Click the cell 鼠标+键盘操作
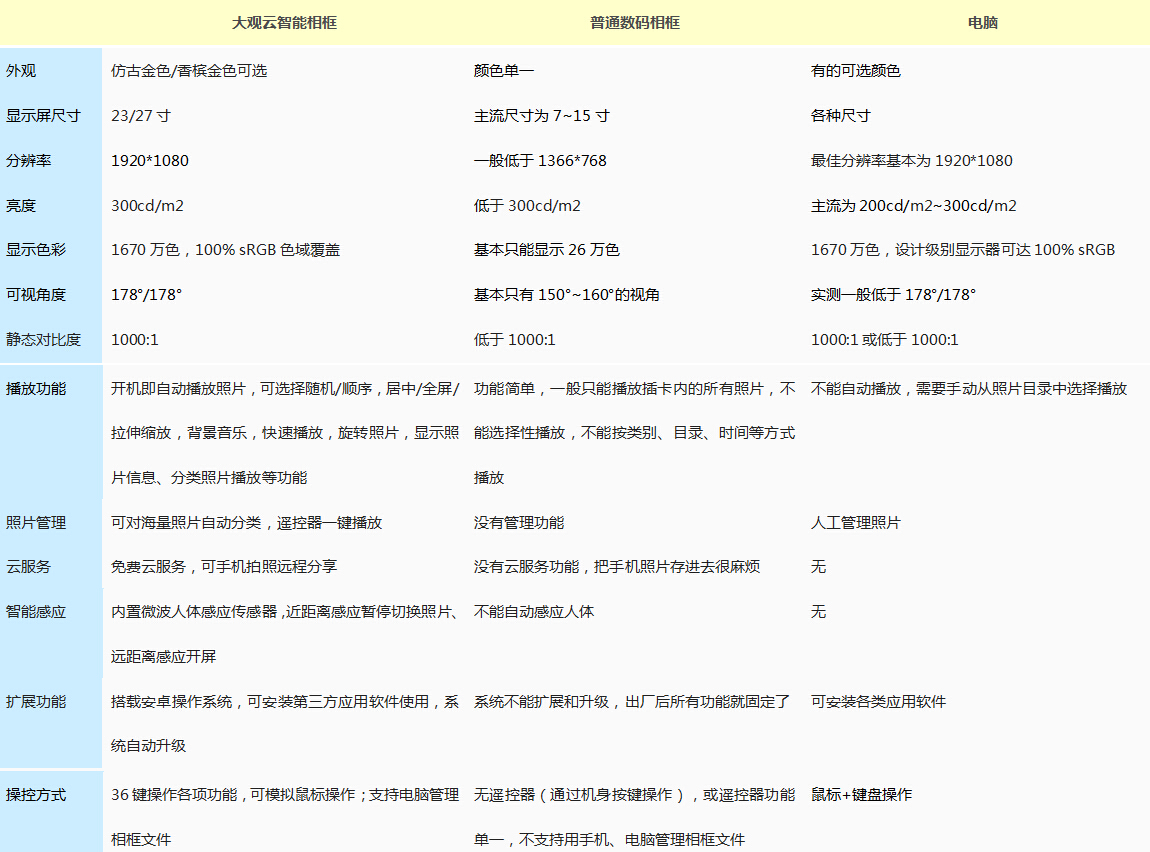Viewport: 1150px width, 852px height. pos(861,795)
